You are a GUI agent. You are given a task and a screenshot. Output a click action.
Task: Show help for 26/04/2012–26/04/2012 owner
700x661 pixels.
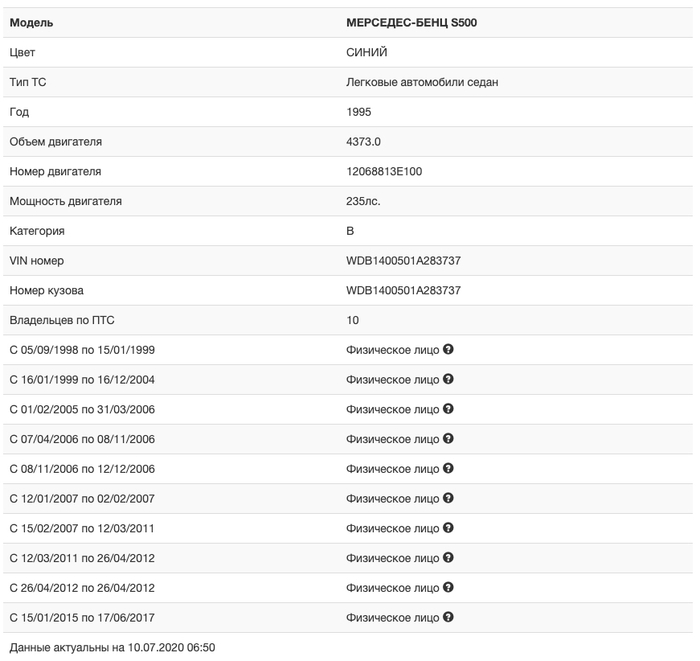449,588
